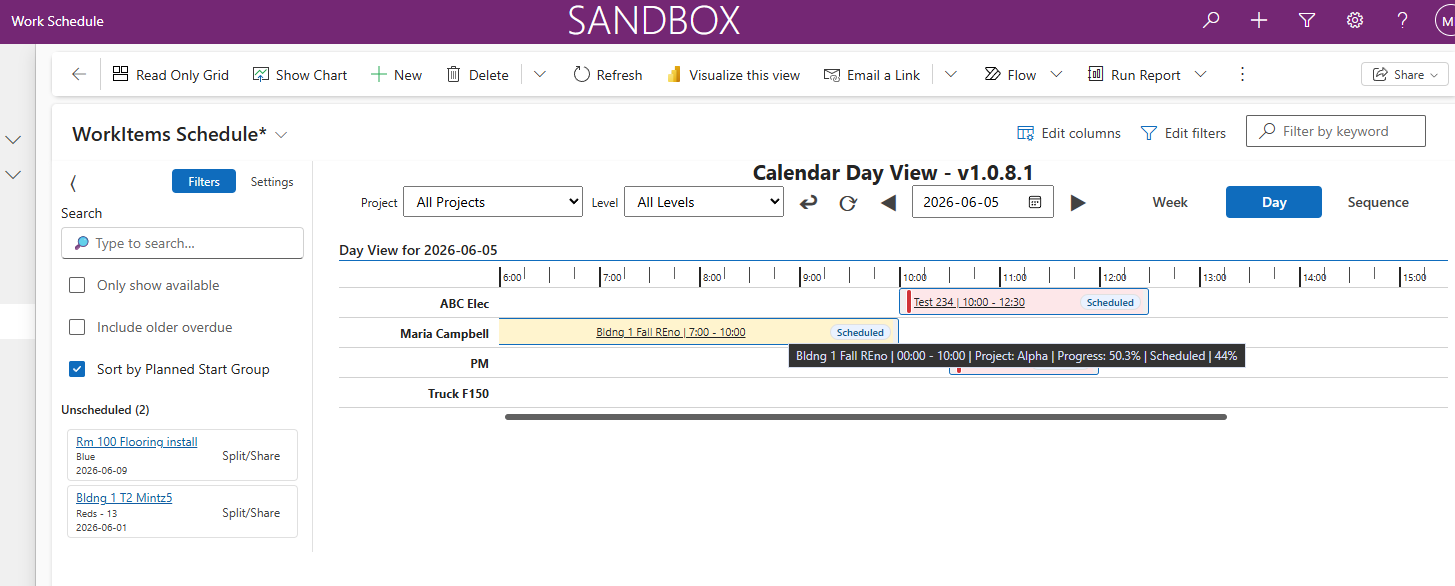Expand the blue chevron in the left rail
The height and width of the screenshot is (586, 1455).
pos(14,140)
